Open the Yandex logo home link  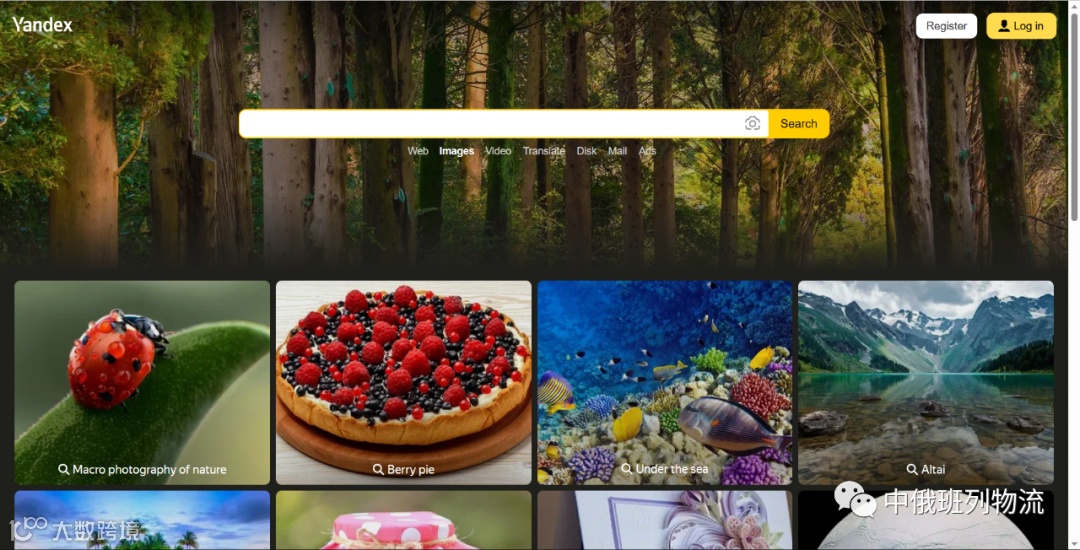click(42, 25)
